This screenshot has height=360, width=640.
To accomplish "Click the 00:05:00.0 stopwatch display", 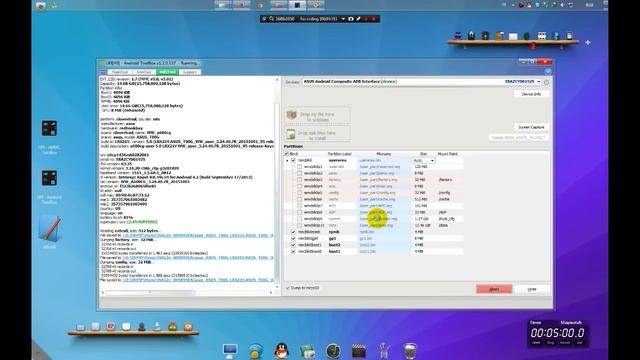I will [557, 333].
